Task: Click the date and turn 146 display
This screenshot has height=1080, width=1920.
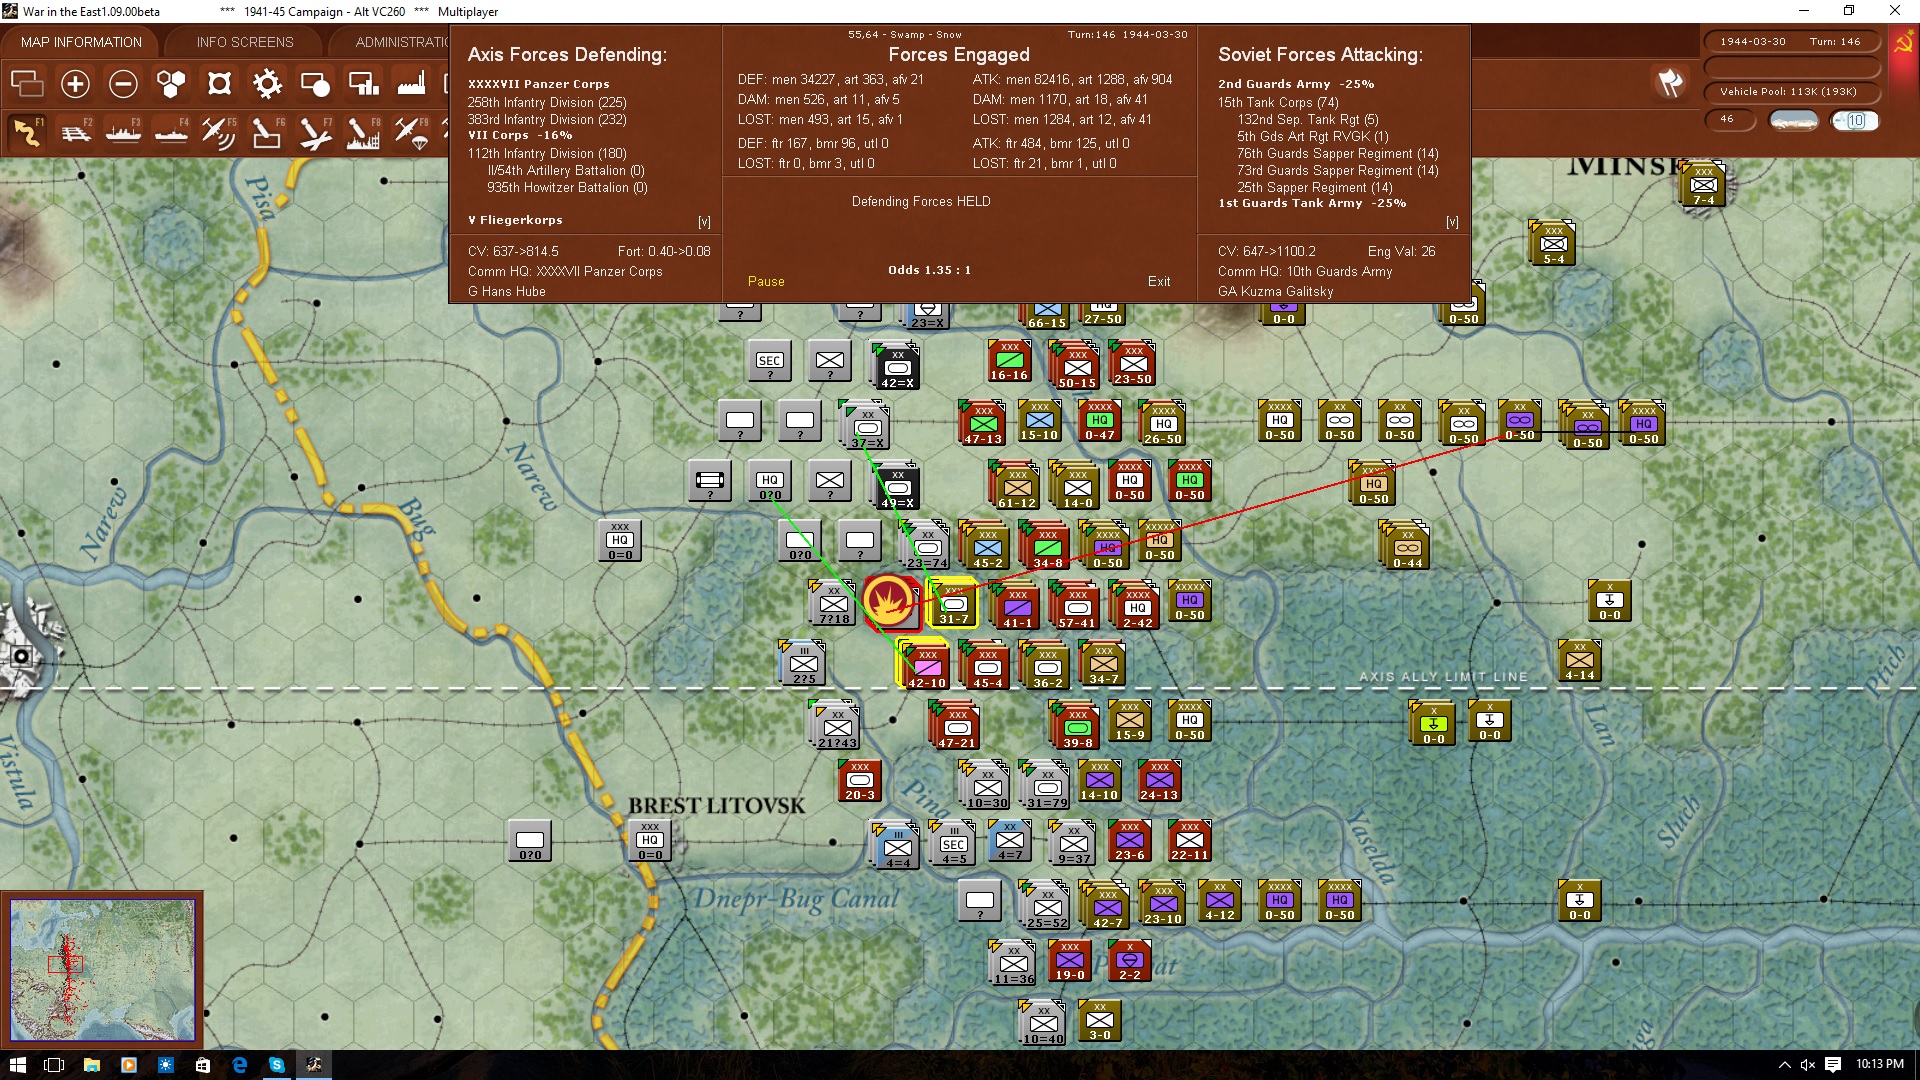Action: (x=1791, y=41)
